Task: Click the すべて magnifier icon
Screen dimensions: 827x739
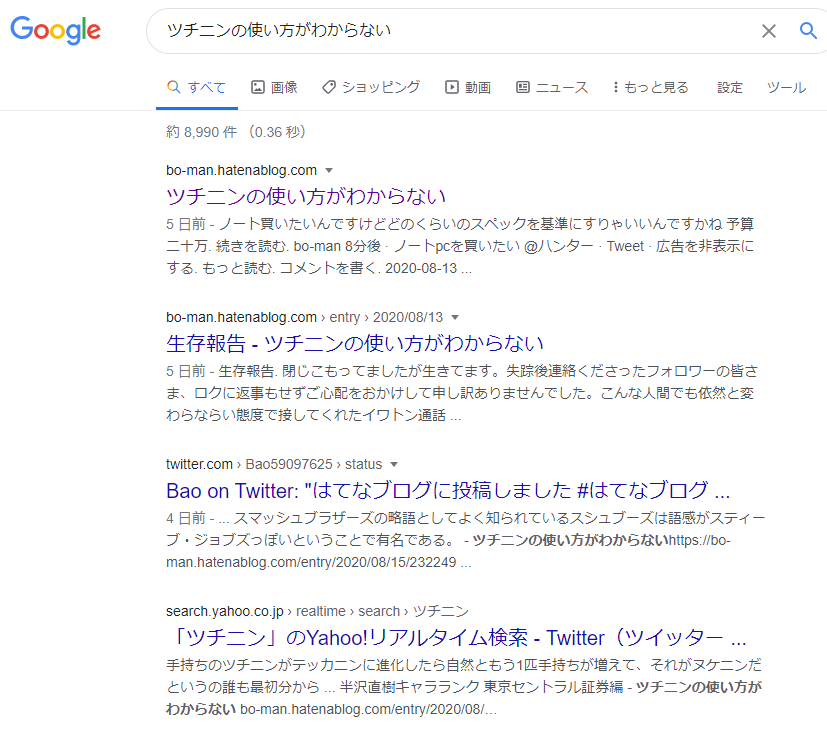Action: (174, 87)
